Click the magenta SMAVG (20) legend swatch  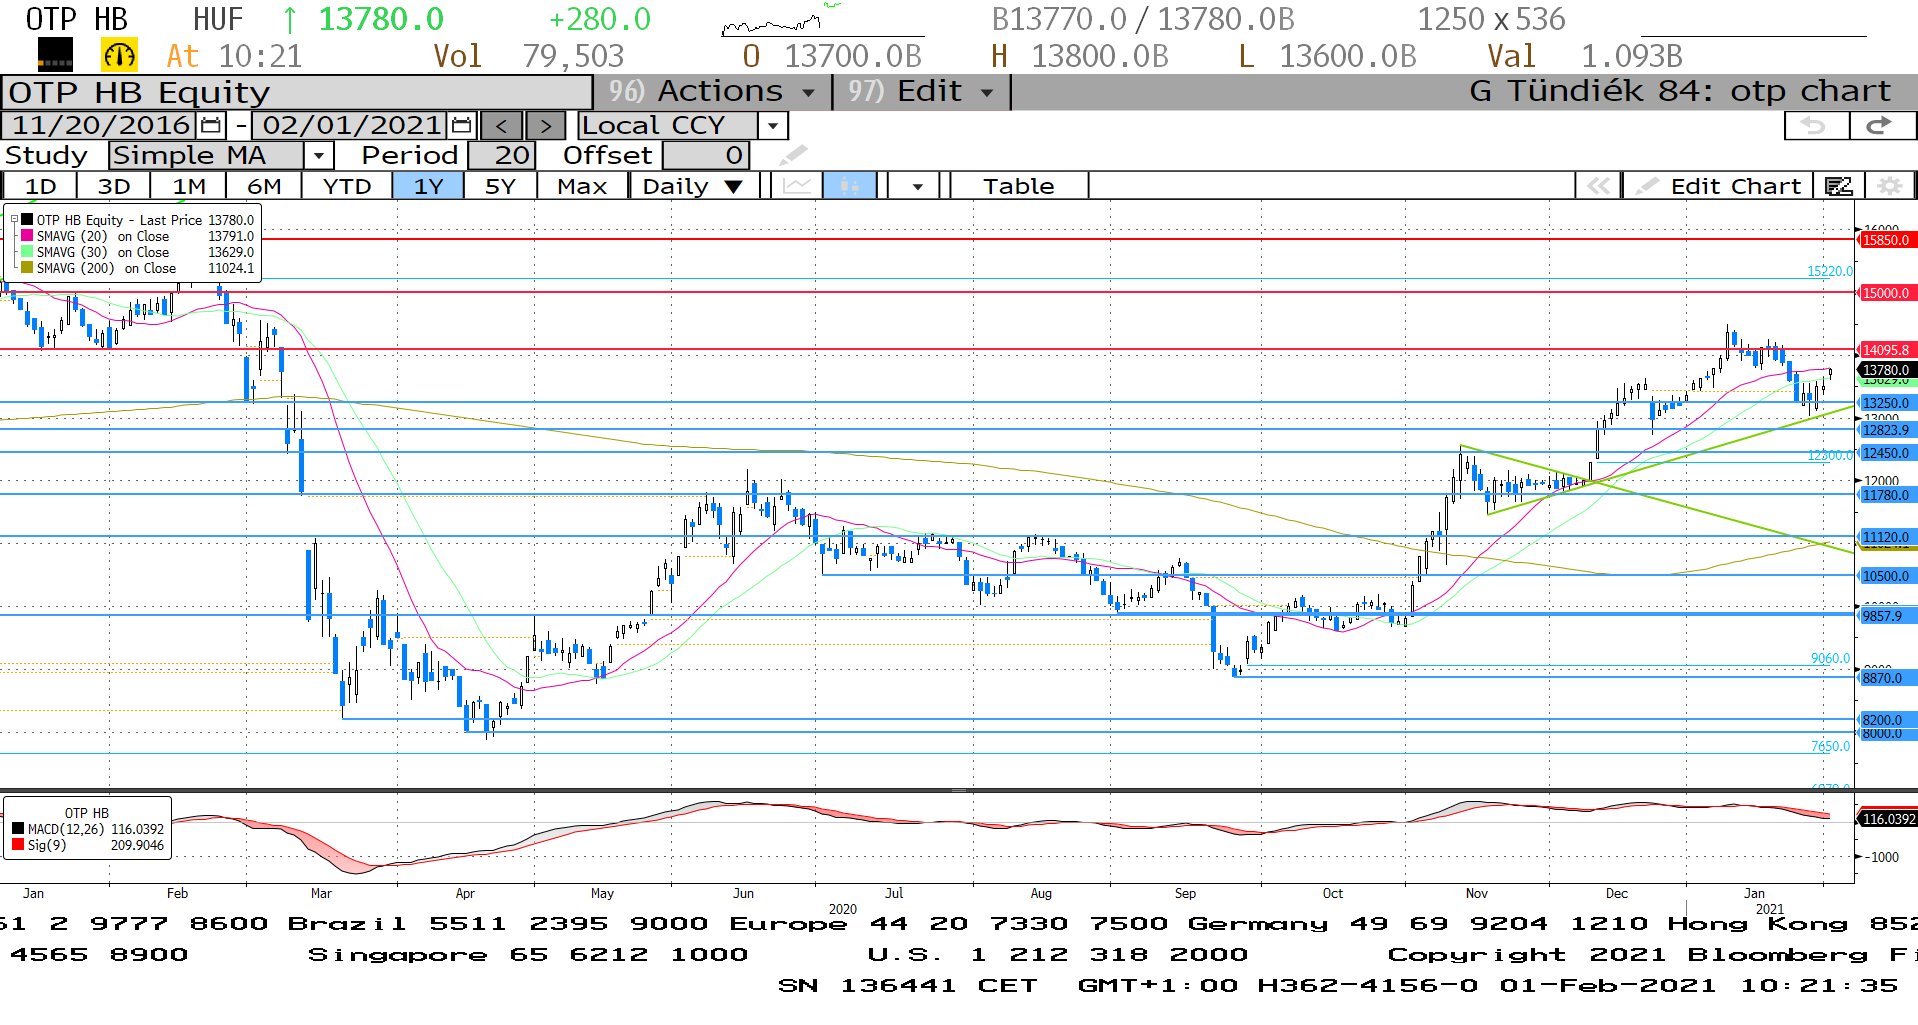pyautogui.click(x=27, y=236)
